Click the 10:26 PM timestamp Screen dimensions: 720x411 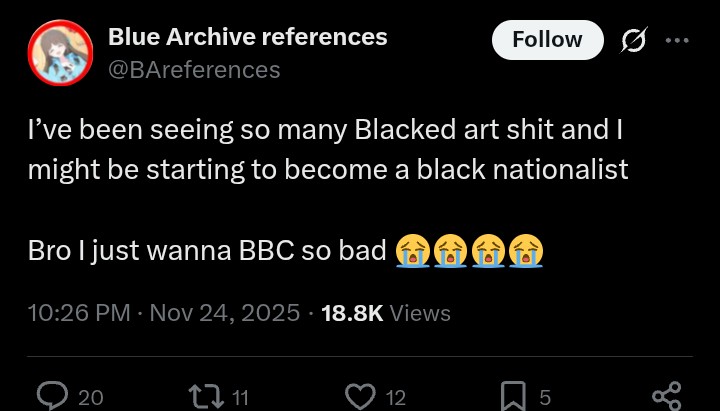80,313
